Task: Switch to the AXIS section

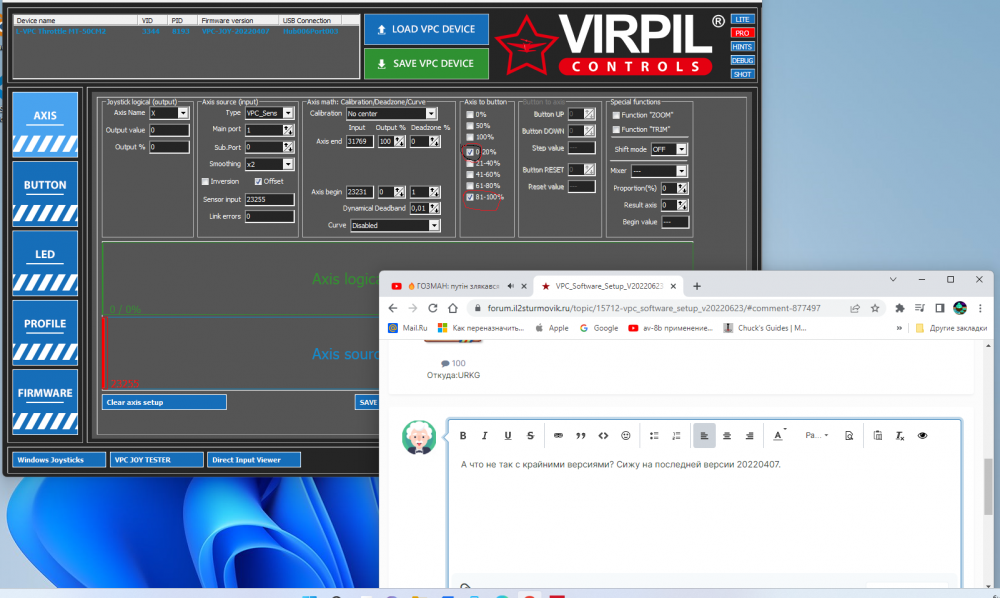Action: (x=45, y=124)
